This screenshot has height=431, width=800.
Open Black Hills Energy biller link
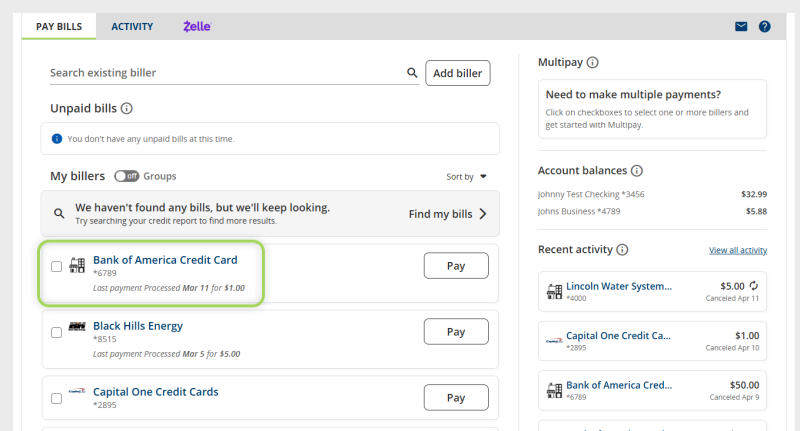[x=138, y=326]
